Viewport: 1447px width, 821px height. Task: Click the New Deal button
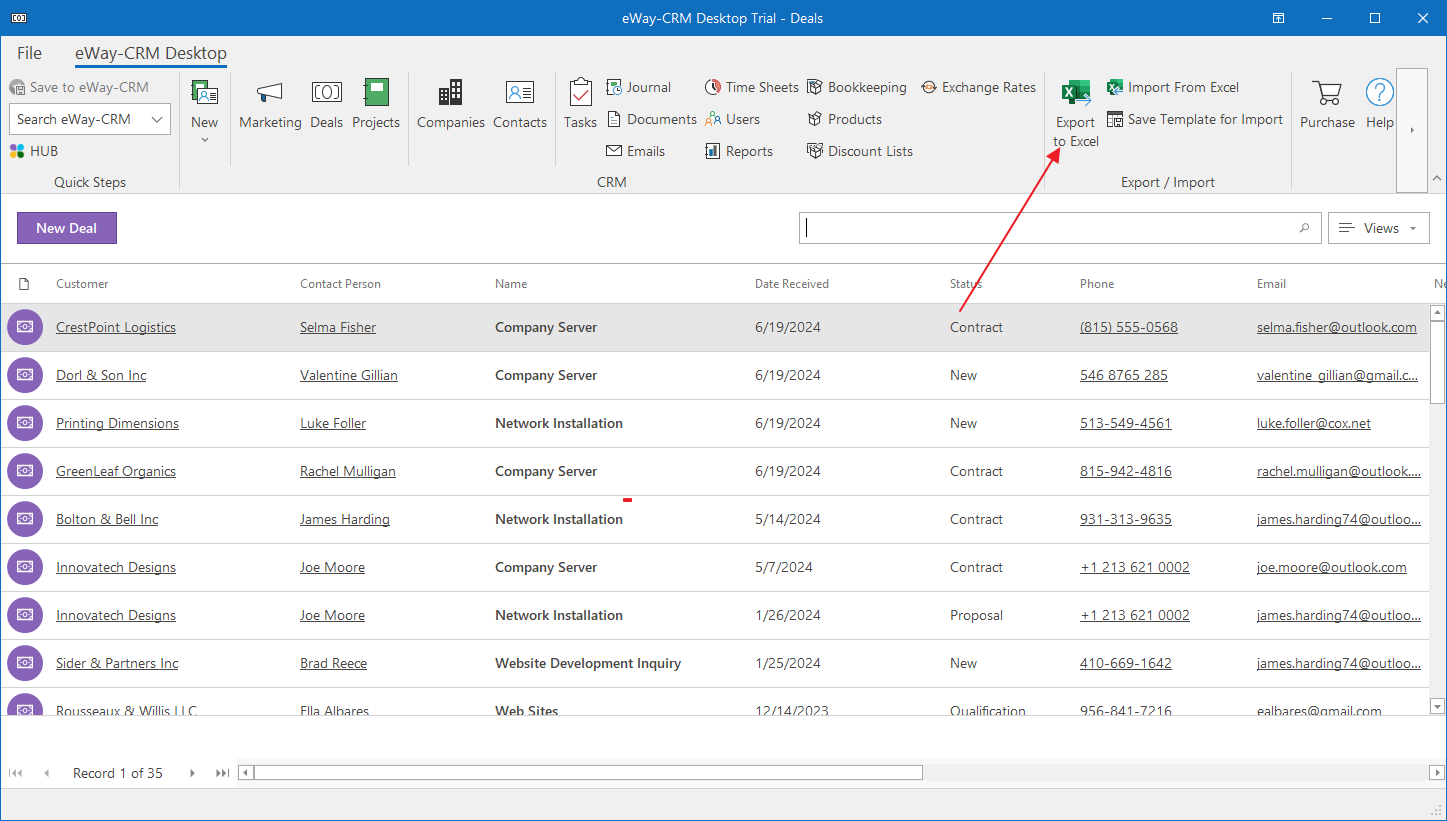(x=67, y=228)
